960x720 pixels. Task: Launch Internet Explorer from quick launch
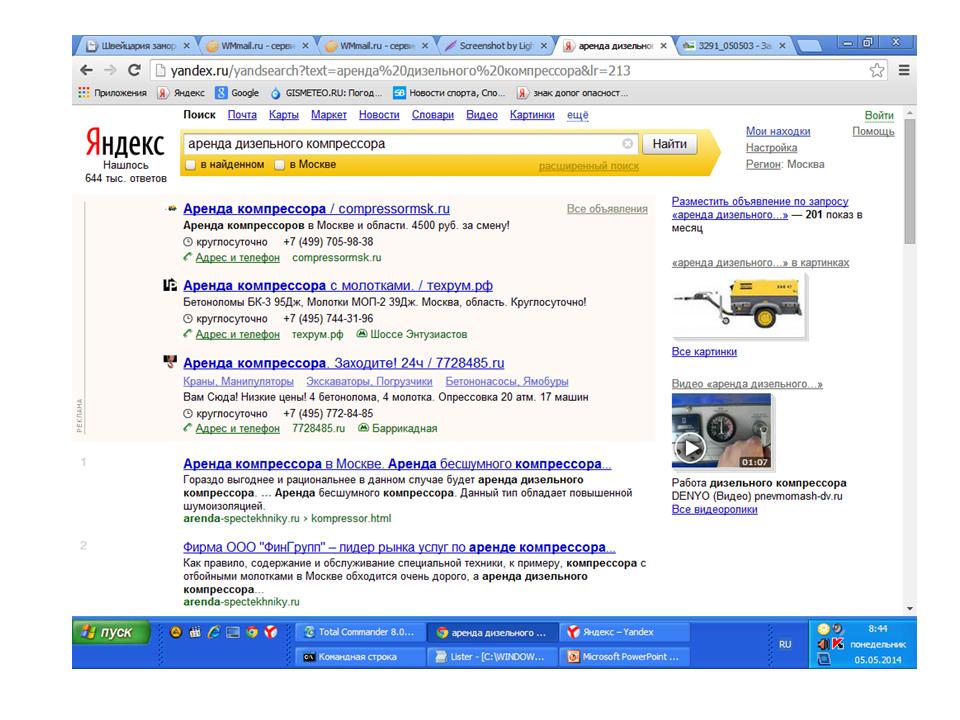(214, 632)
